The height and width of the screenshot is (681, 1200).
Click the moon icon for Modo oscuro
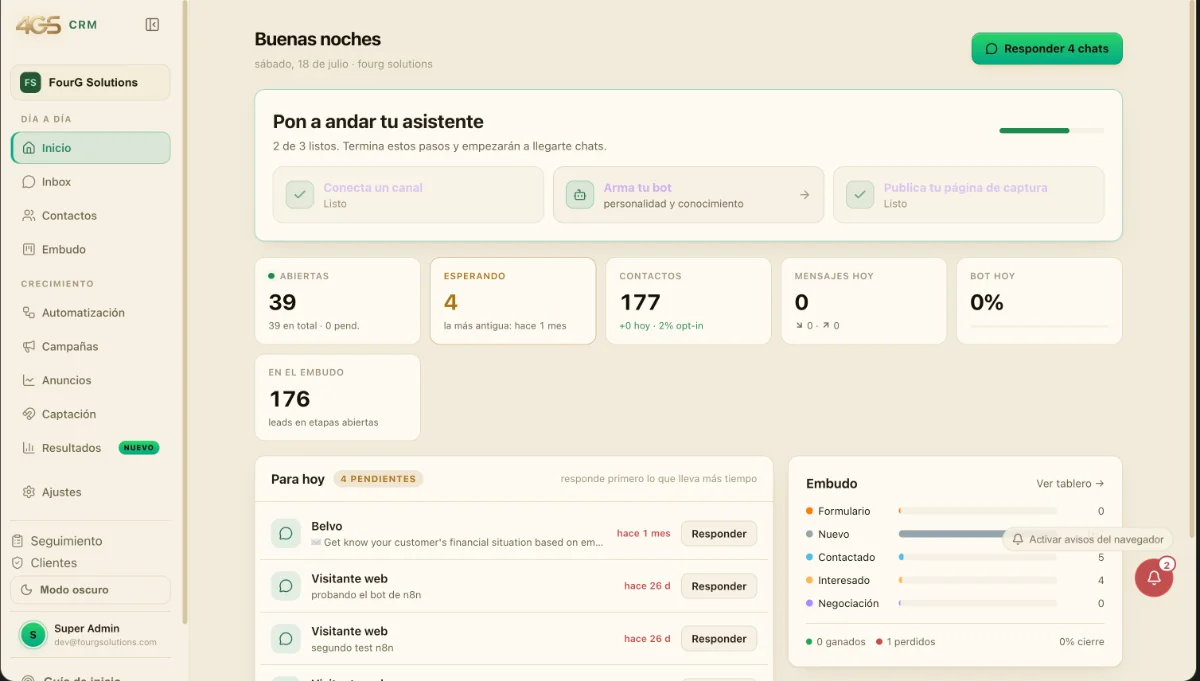click(27, 590)
